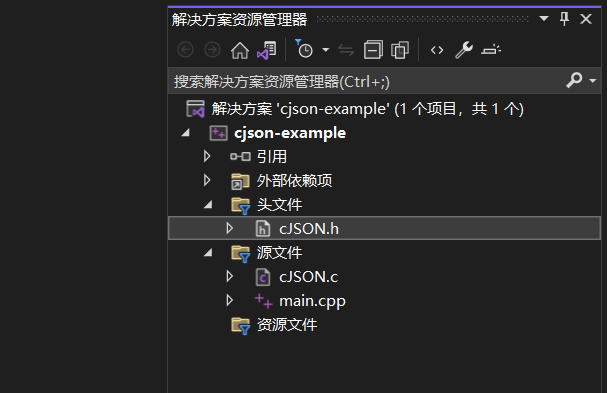This screenshot has width=607, height=393.
Task: Expand the 外部依赖项 node
Action: click(x=207, y=180)
